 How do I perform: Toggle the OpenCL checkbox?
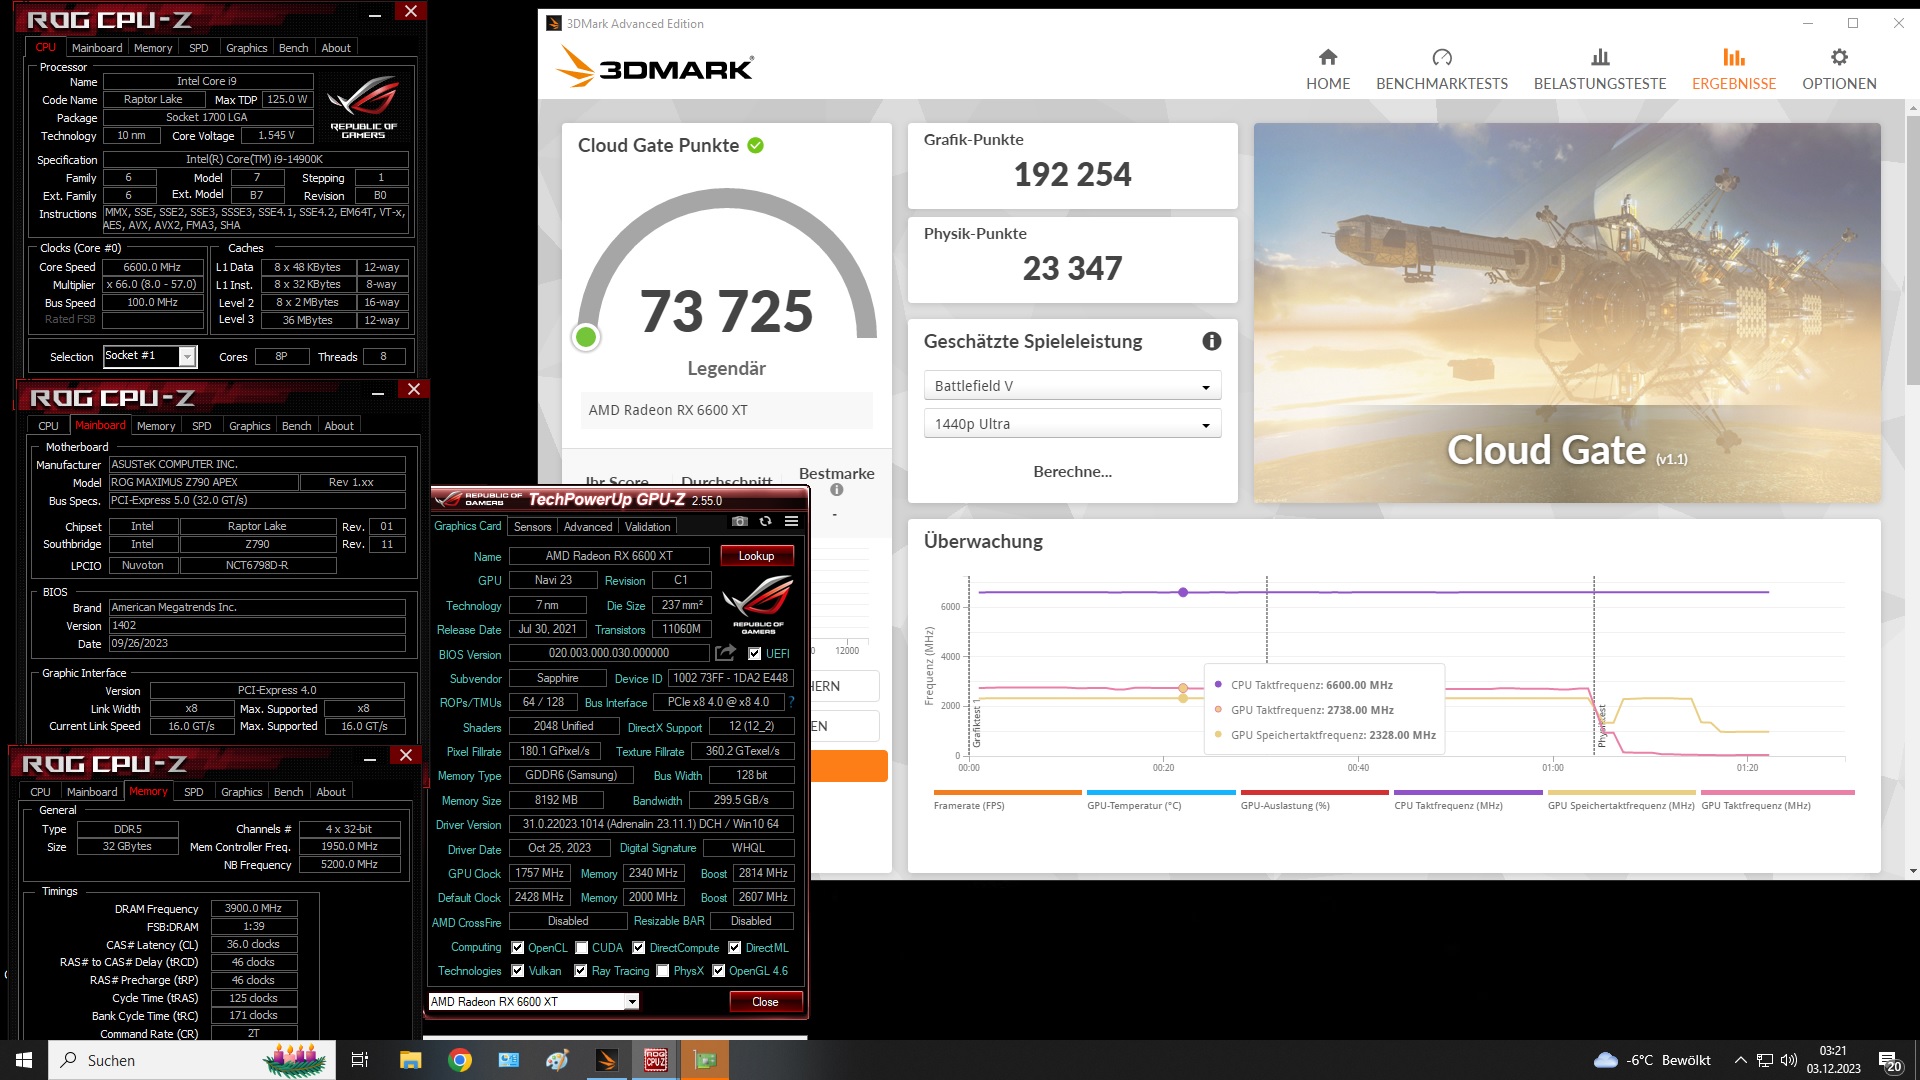518,948
